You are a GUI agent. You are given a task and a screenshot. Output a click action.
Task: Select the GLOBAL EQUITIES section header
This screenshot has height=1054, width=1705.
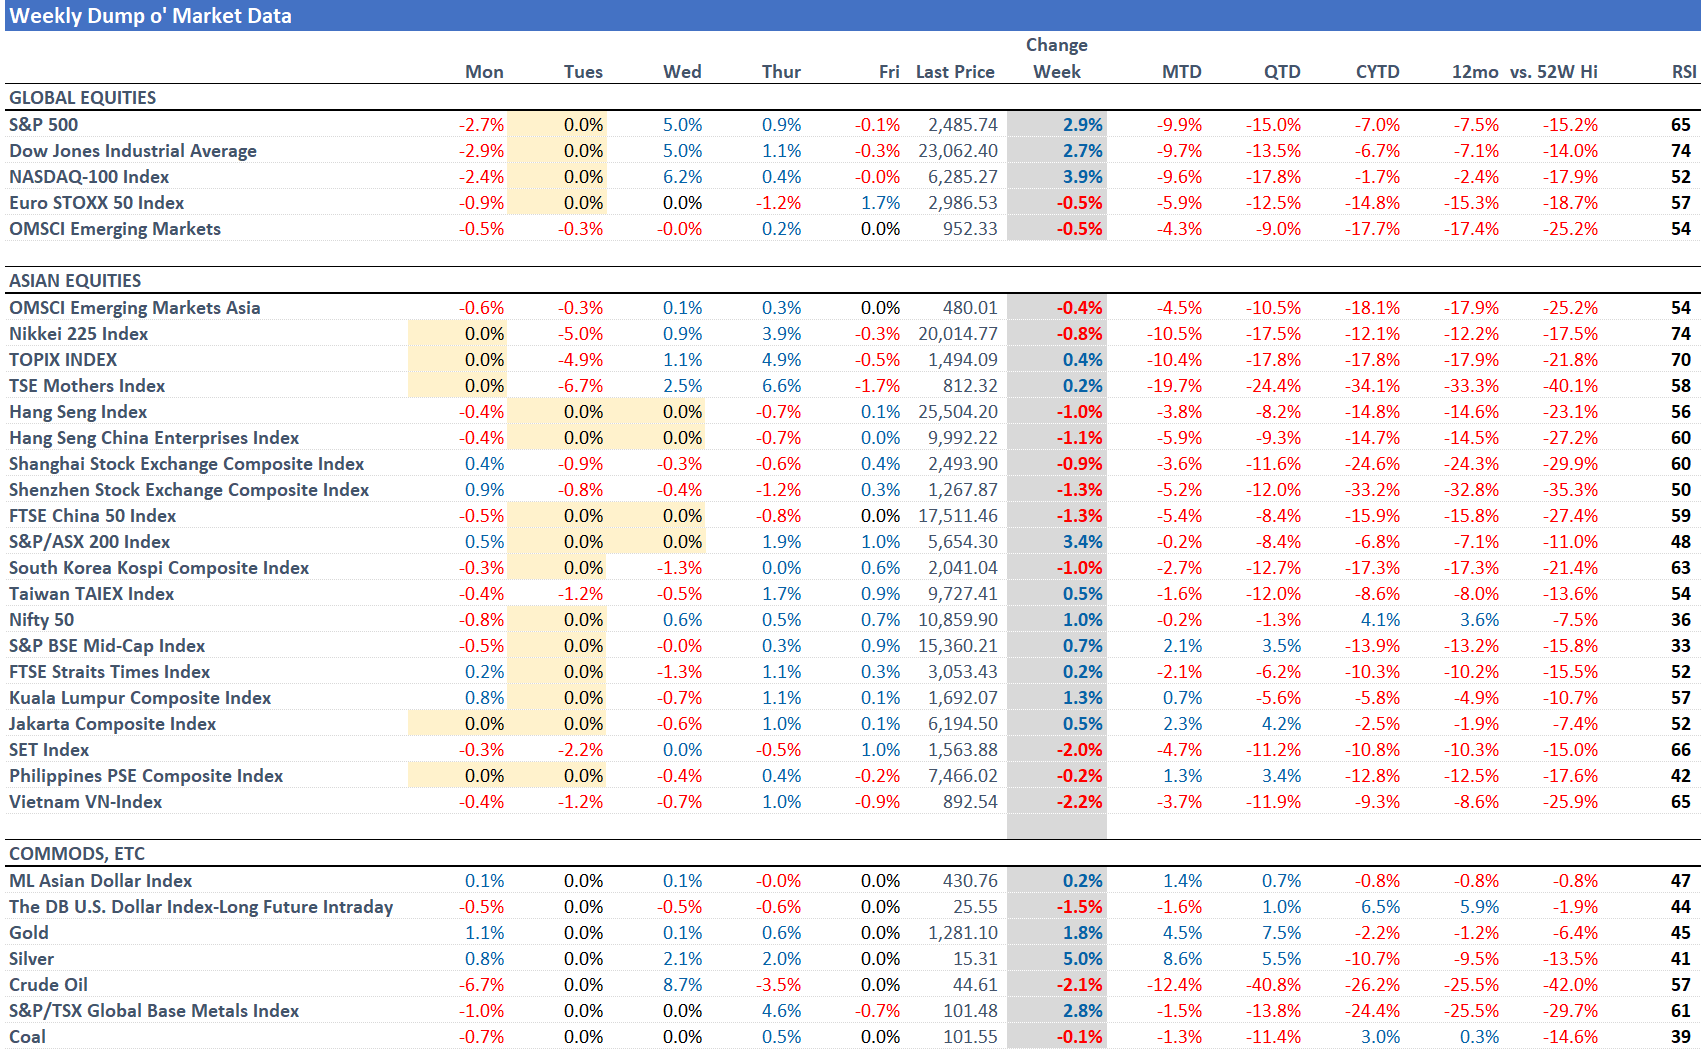tap(83, 98)
